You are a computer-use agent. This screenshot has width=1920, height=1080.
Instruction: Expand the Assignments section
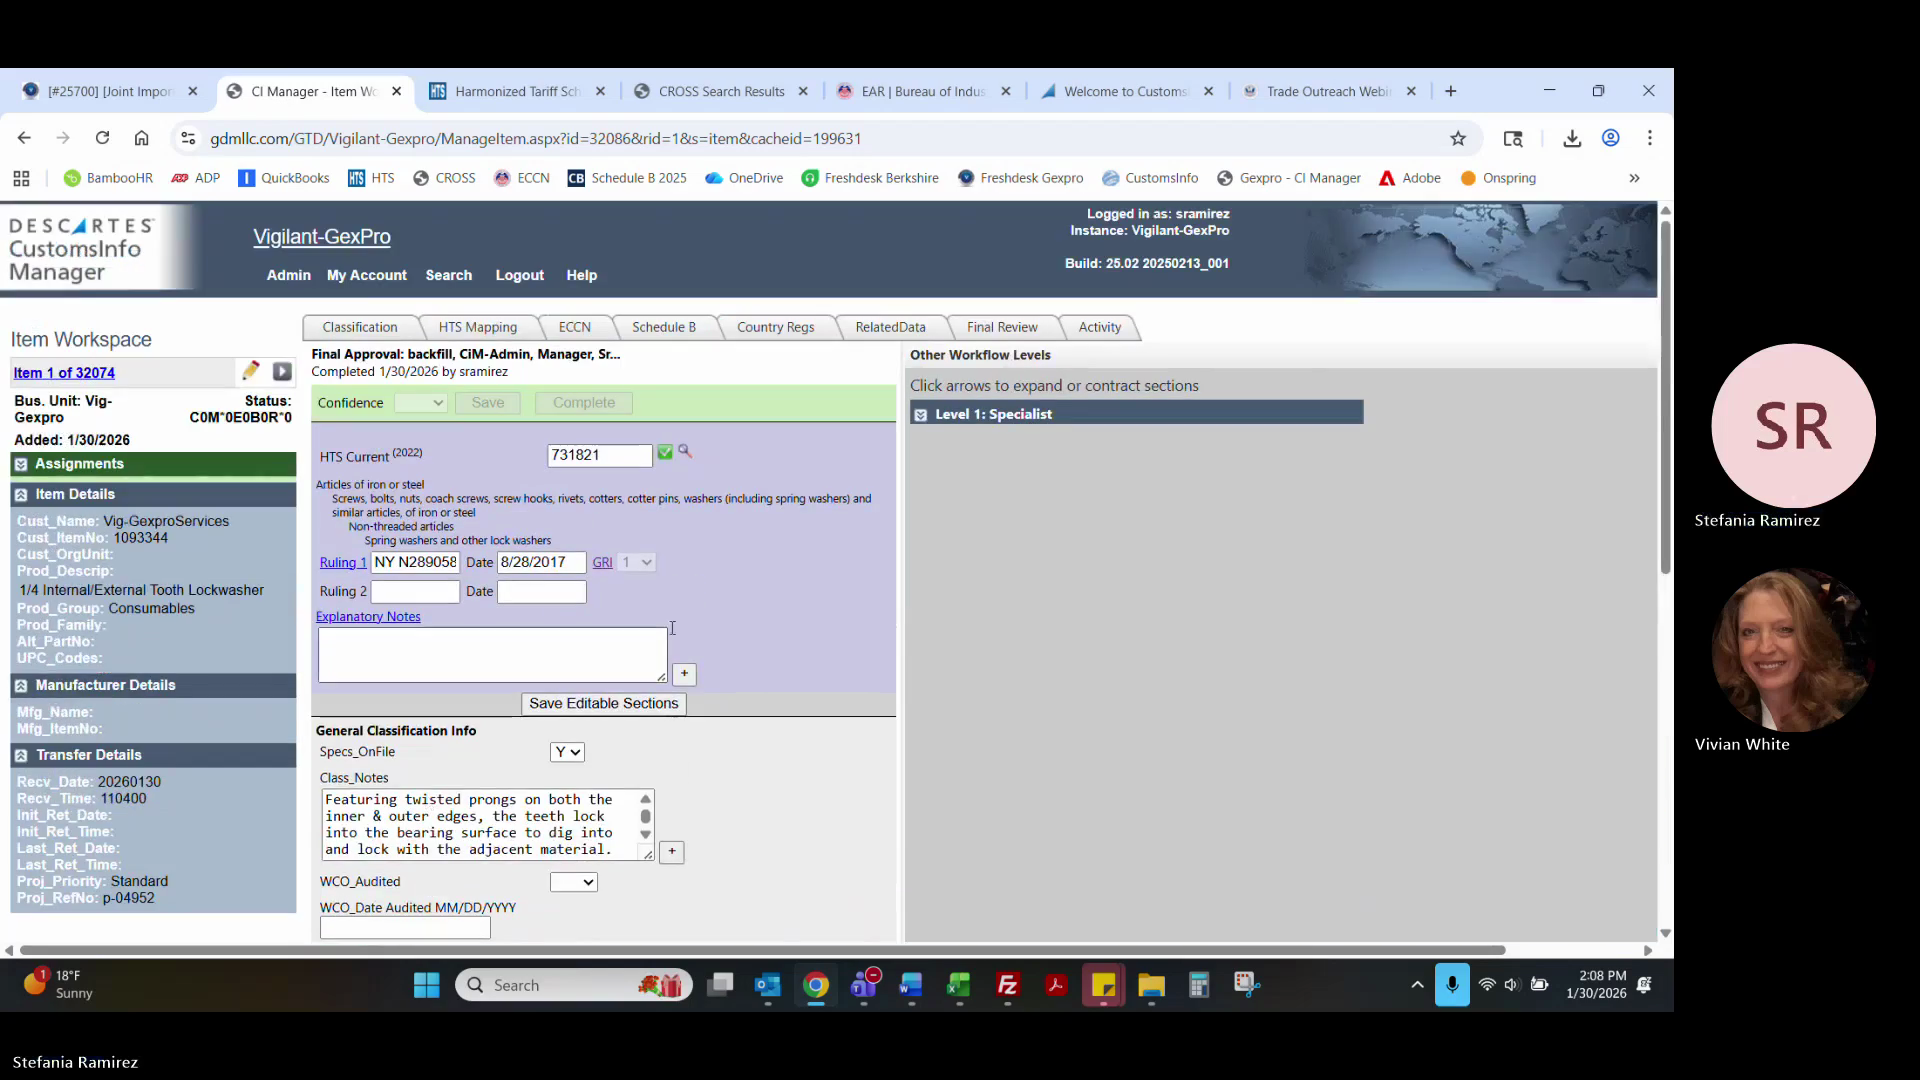point(21,464)
